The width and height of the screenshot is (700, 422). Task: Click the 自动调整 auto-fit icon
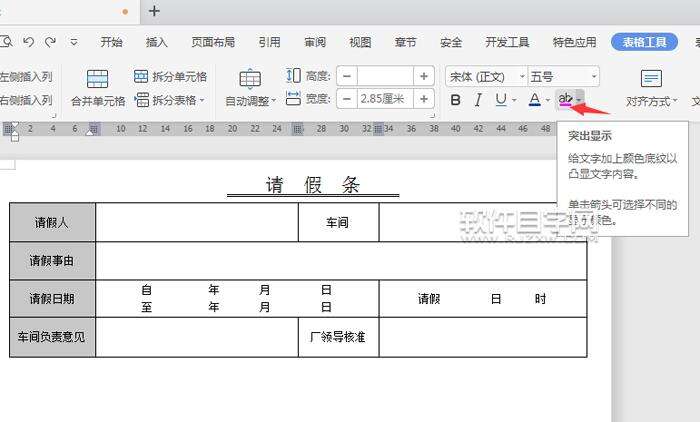[250, 79]
